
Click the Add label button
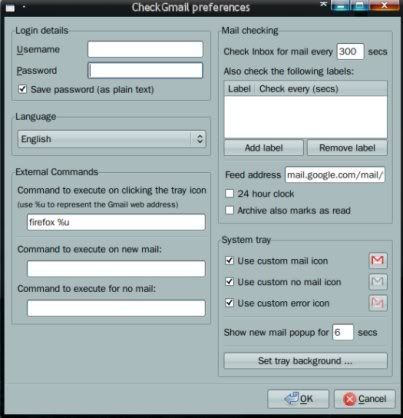point(264,148)
